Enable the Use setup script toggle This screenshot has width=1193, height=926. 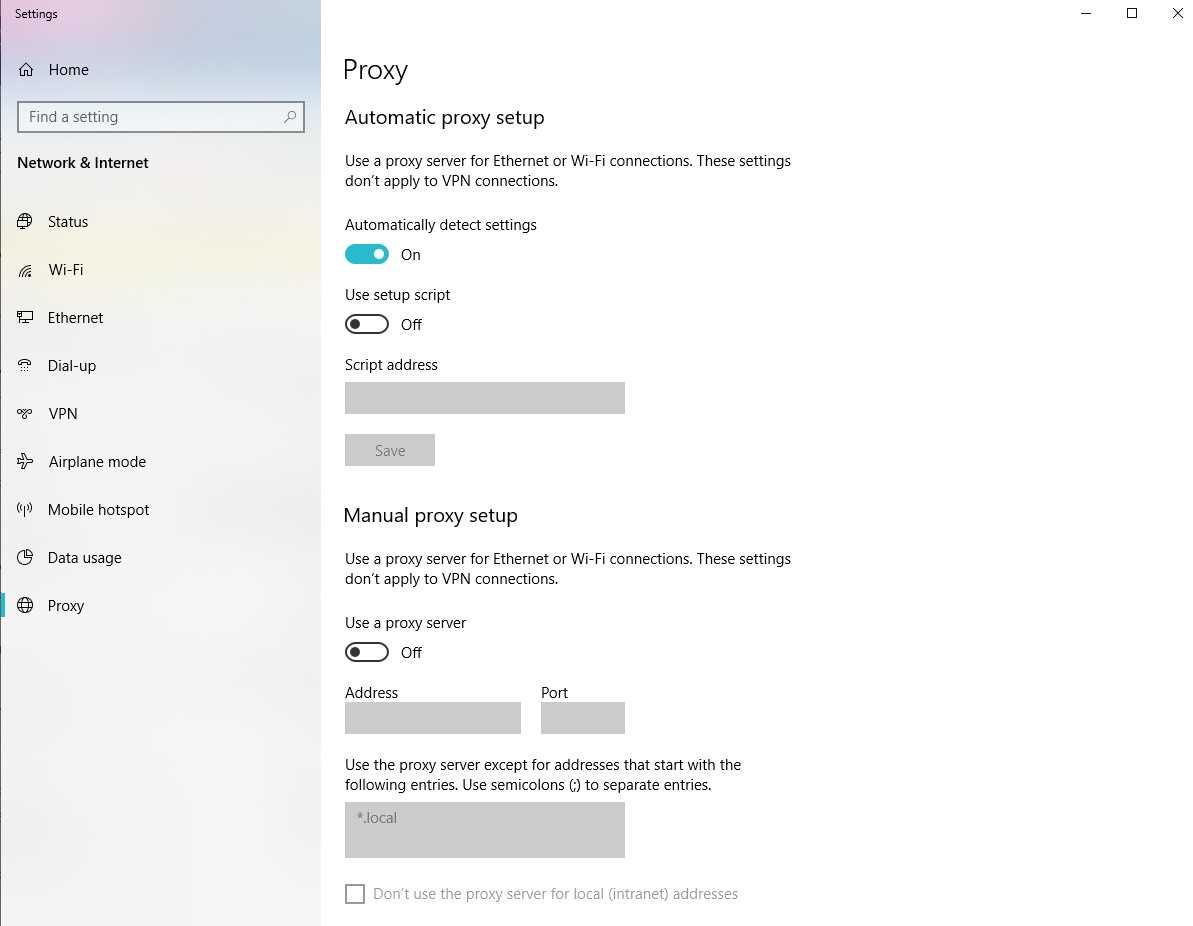(367, 324)
